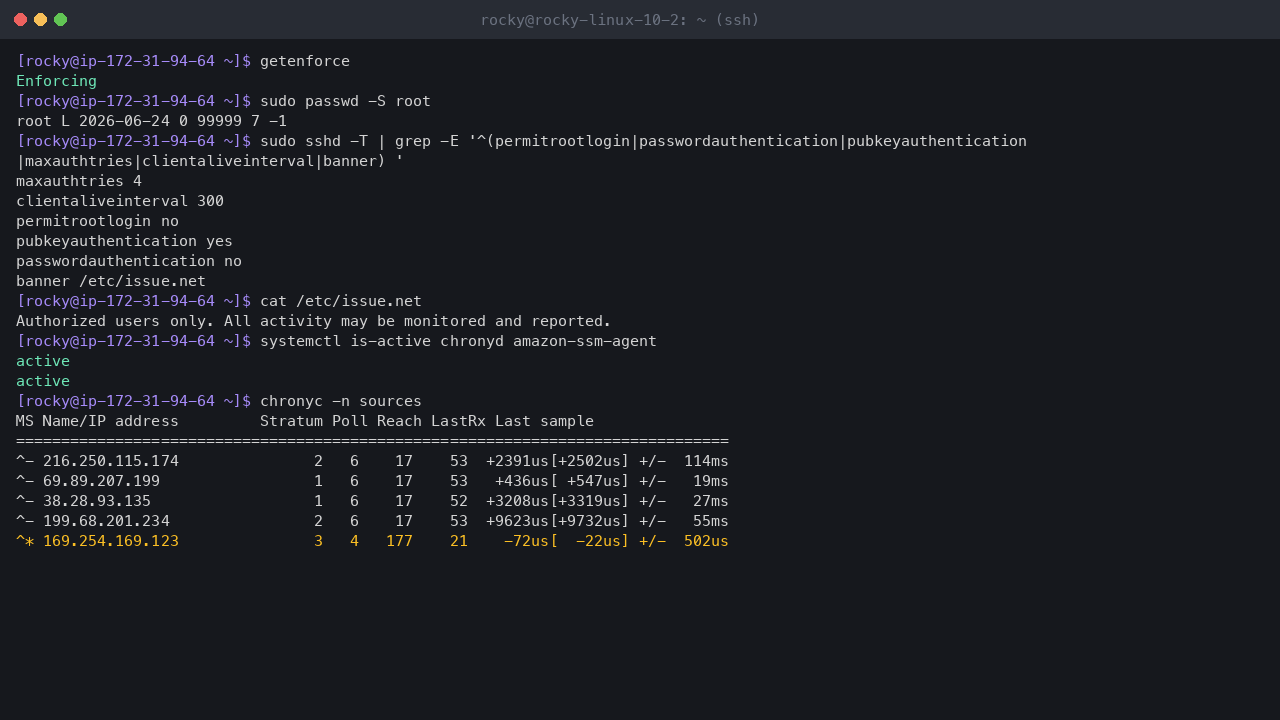The width and height of the screenshot is (1280, 720).
Task: Click the window title rocky@rocky-linux-10-2
Action: pyautogui.click(x=620, y=20)
